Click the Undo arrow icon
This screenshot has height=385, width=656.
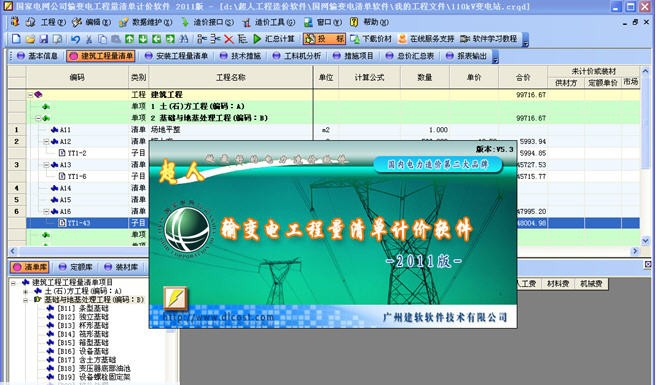[x=76, y=39]
